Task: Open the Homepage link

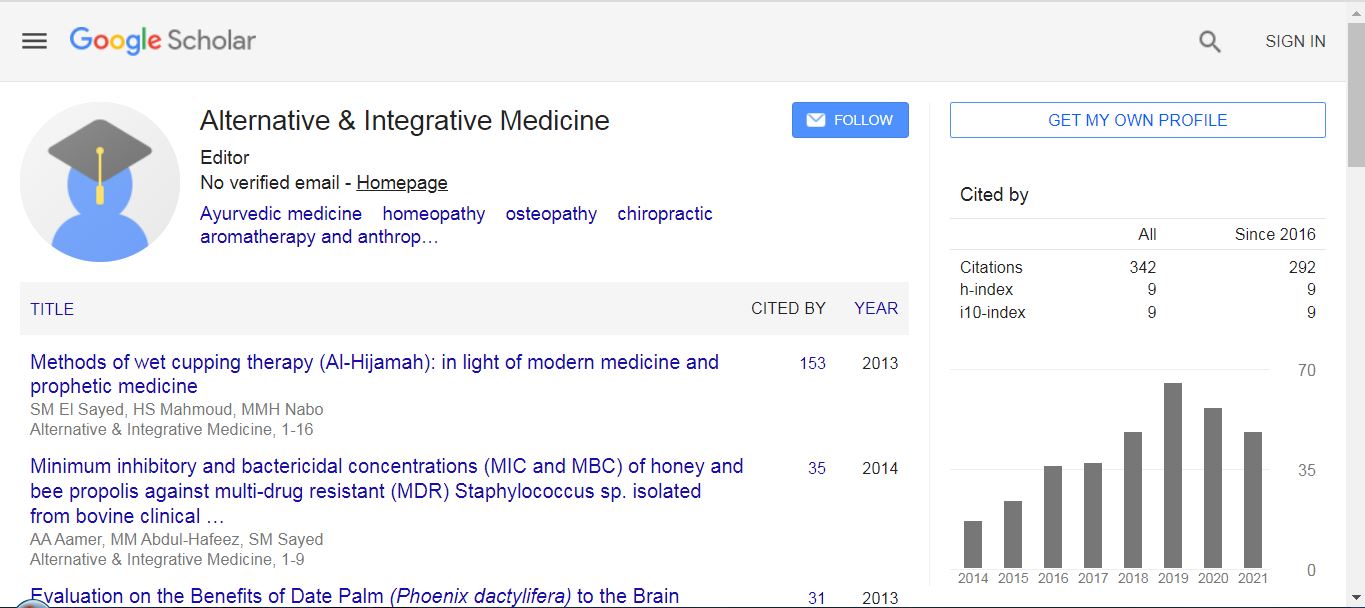Action: (402, 183)
